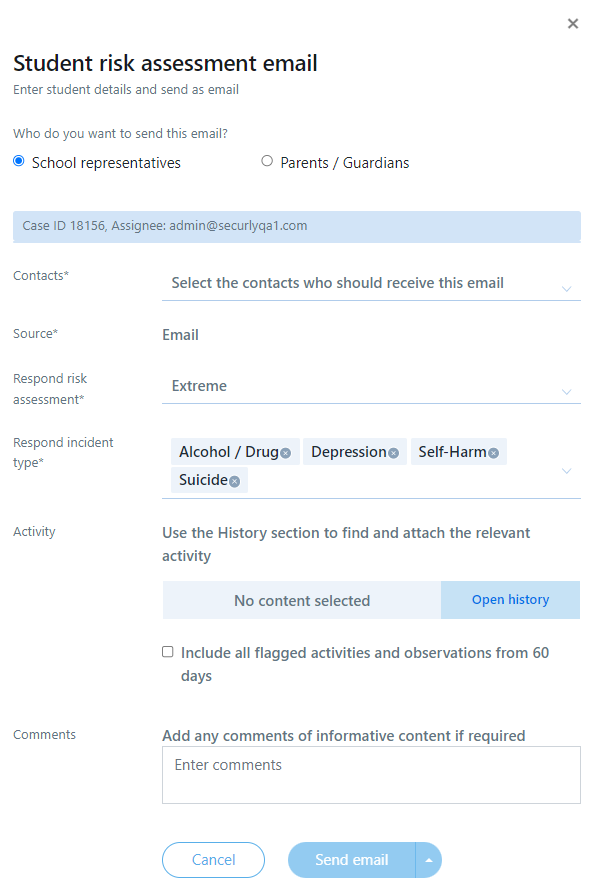Select School representatives radio option
This screenshot has height=892, width=591.
tap(19, 161)
